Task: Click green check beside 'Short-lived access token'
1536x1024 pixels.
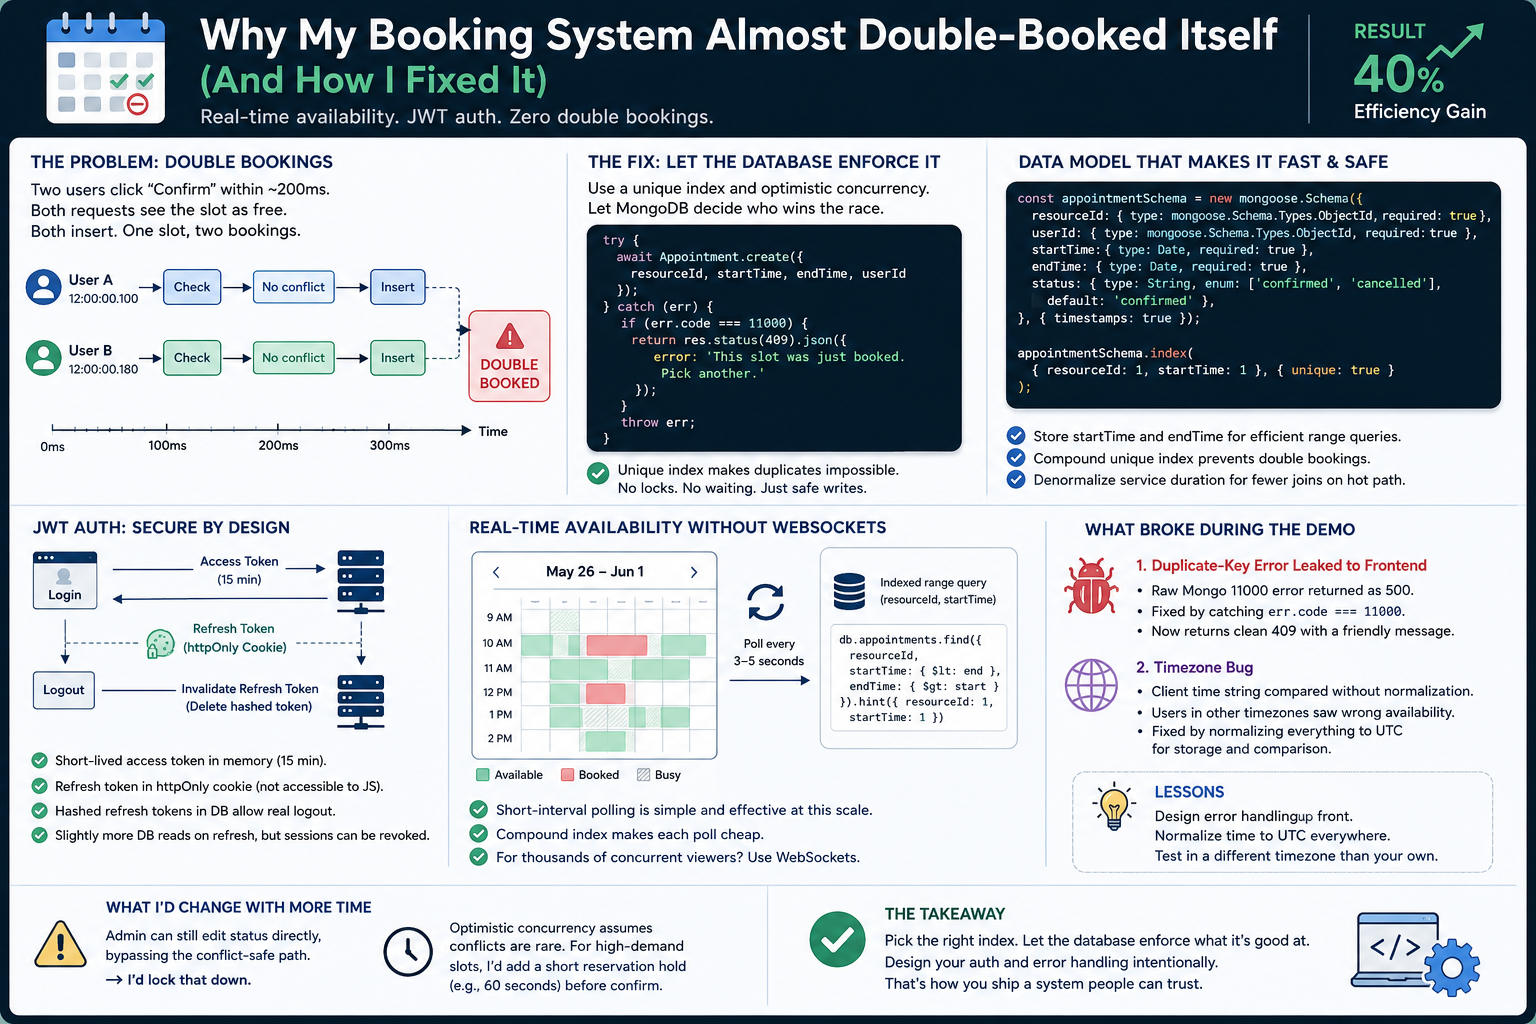Action: click(40, 760)
